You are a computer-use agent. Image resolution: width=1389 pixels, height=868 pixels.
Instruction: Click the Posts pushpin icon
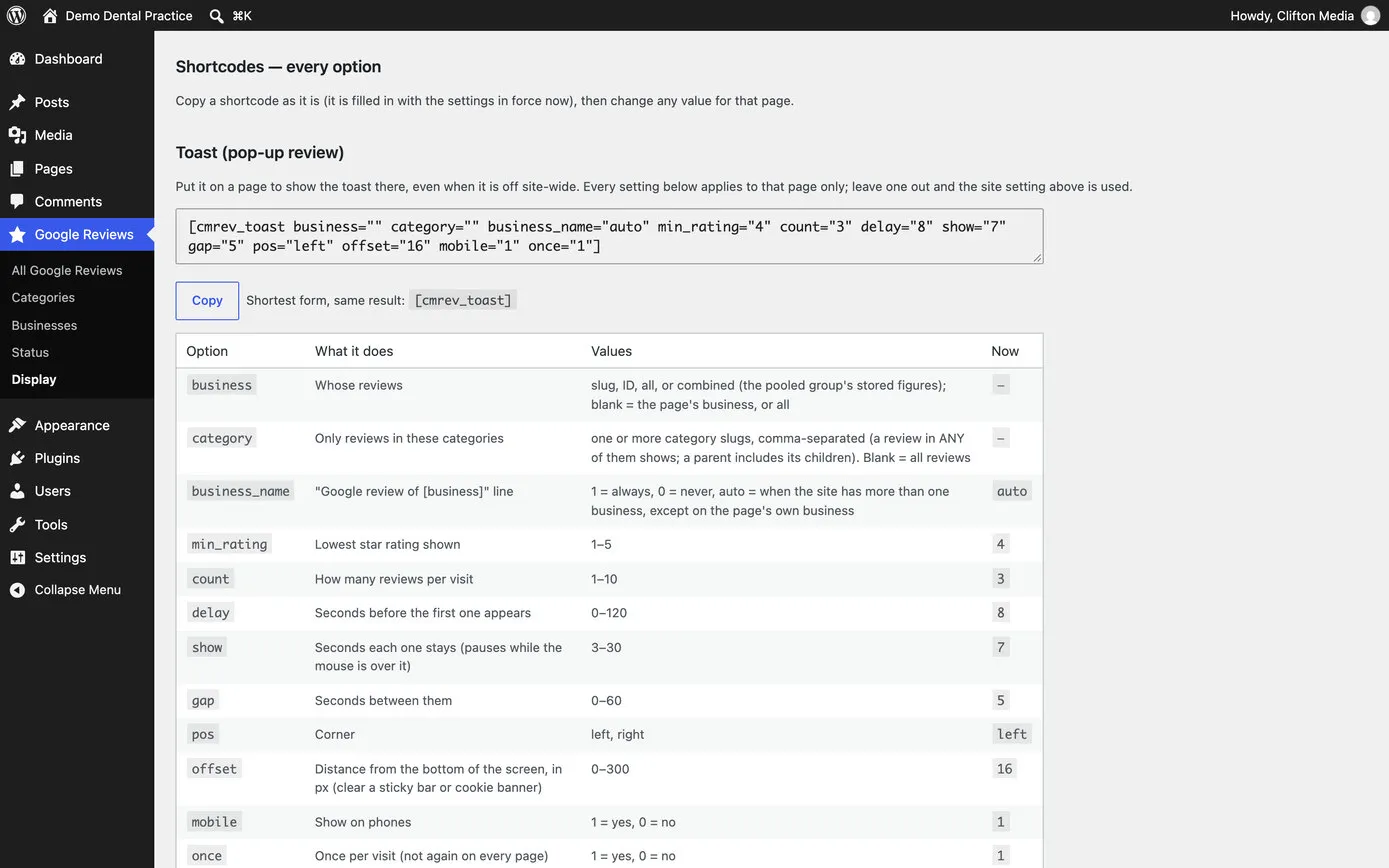click(x=17, y=102)
